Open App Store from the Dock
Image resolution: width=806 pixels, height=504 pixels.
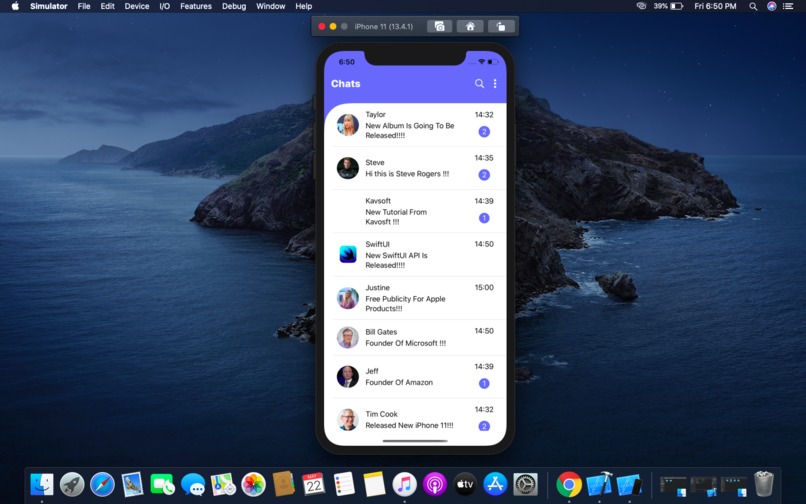(496, 484)
